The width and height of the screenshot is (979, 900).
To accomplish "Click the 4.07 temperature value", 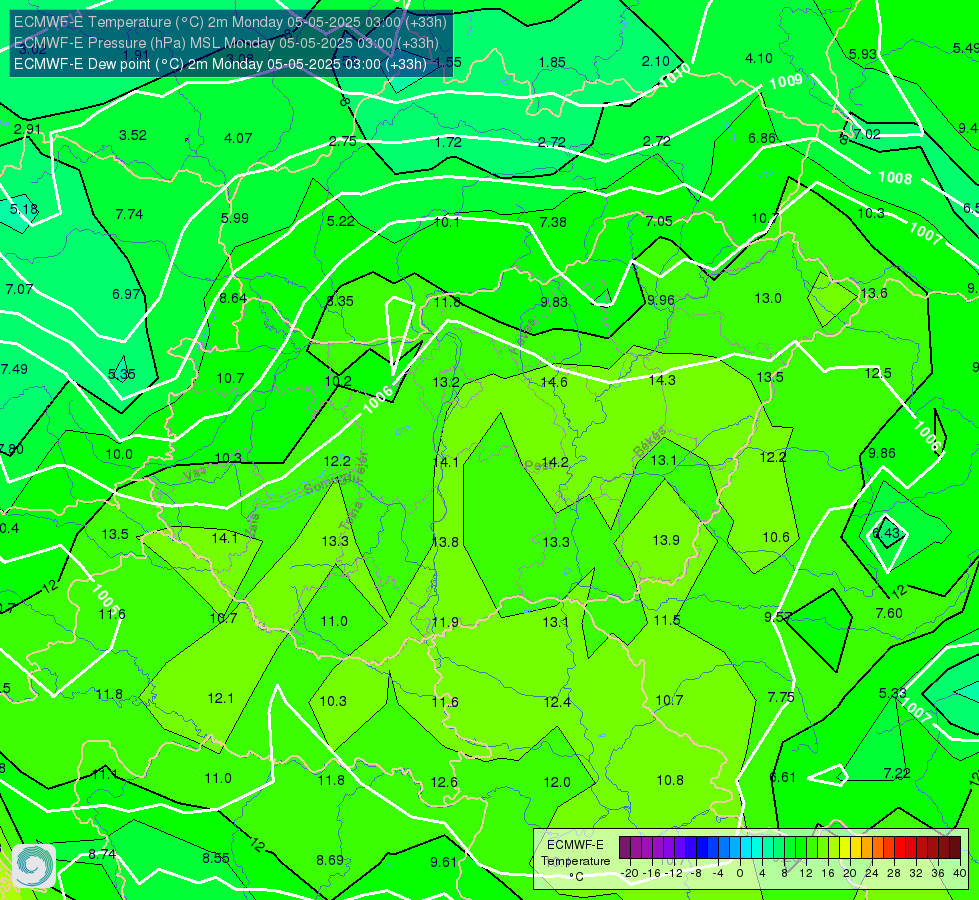I will coord(238,138).
